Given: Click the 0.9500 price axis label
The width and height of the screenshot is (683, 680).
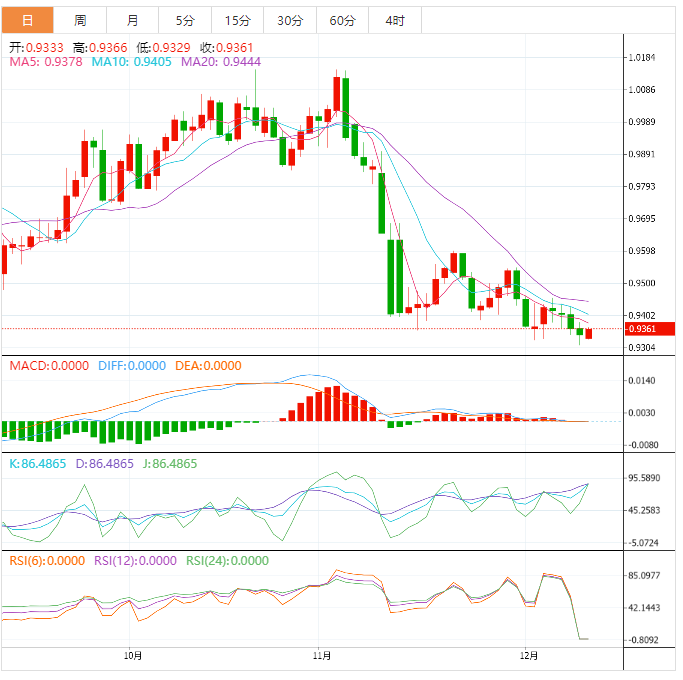Looking at the screenshot, I should [x=642, y=283].
